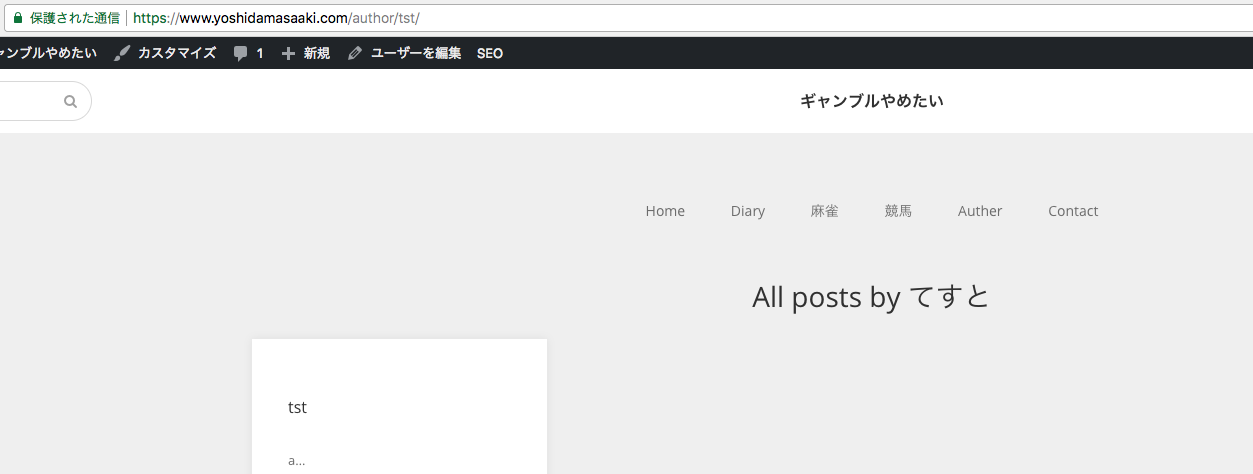Click the 保護された通信 secure label
Viewport: 1253px width, 474px height.
point(75,18)
